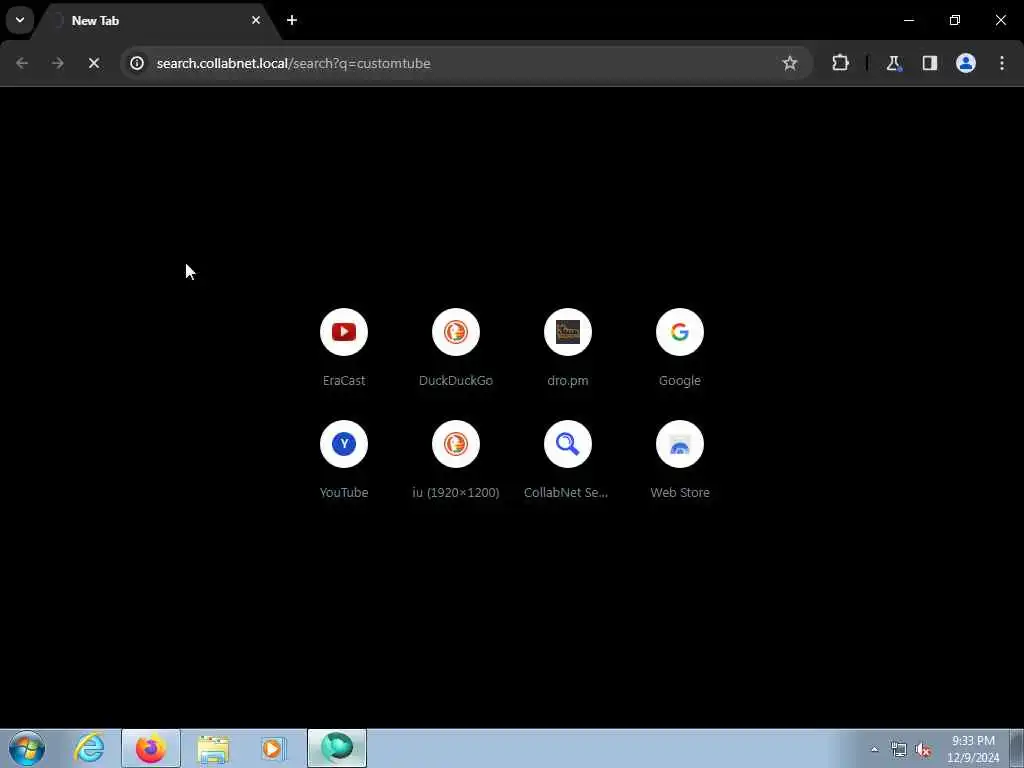Open Windows Explorer from taskbar
1024x768 pixels.
(213, 748)
